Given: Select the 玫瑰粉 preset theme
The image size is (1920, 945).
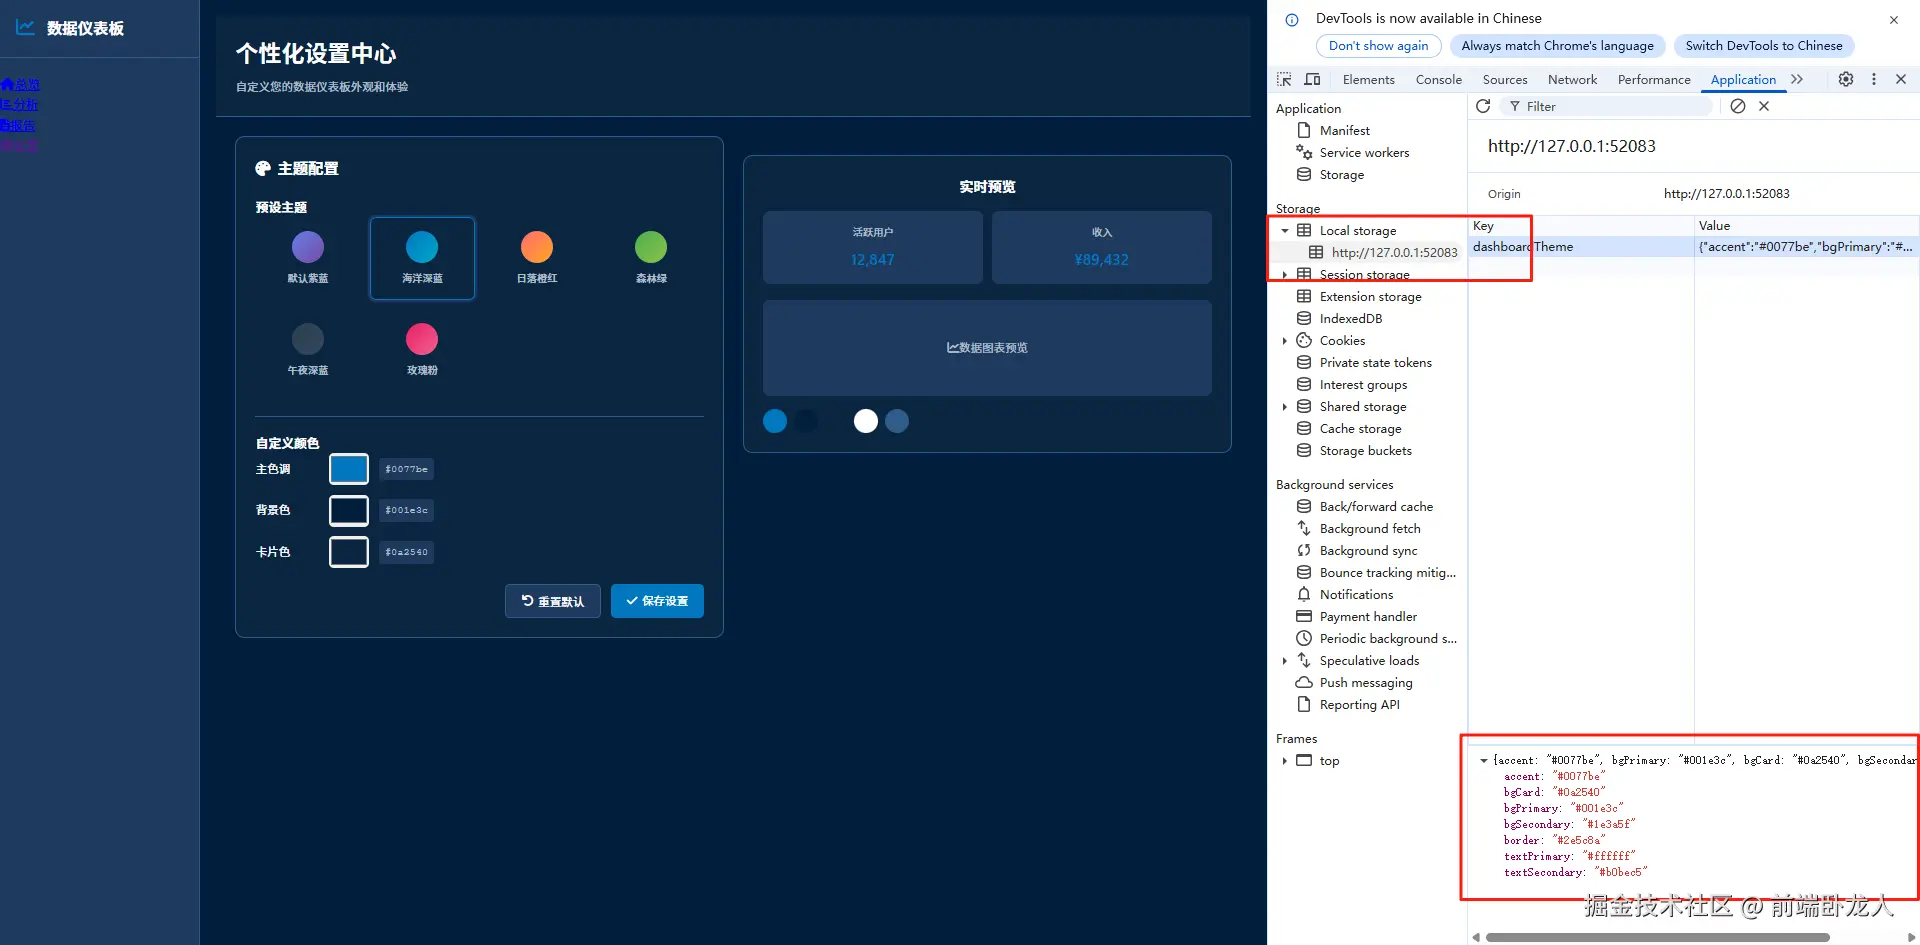Looking at the screenshot, I should click(422, 350).
